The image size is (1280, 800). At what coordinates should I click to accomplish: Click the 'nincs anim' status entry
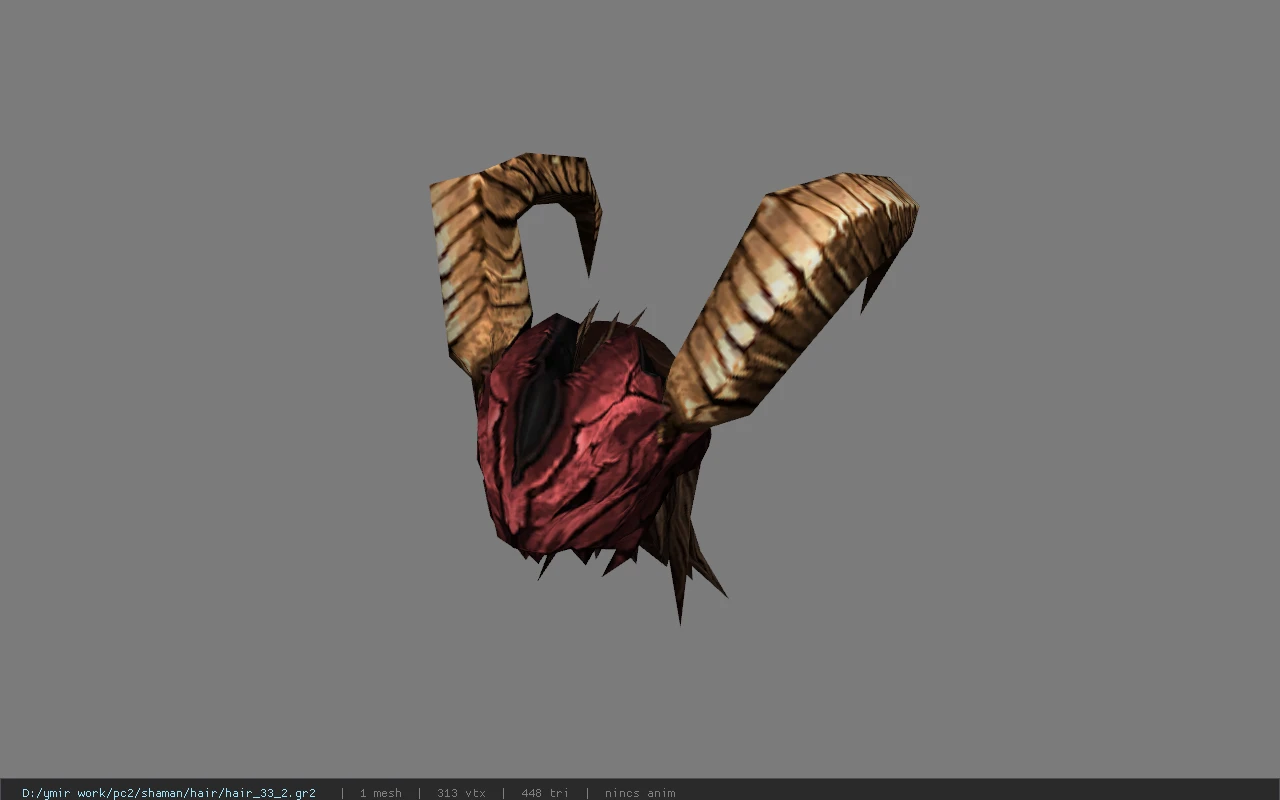(640, 793)
